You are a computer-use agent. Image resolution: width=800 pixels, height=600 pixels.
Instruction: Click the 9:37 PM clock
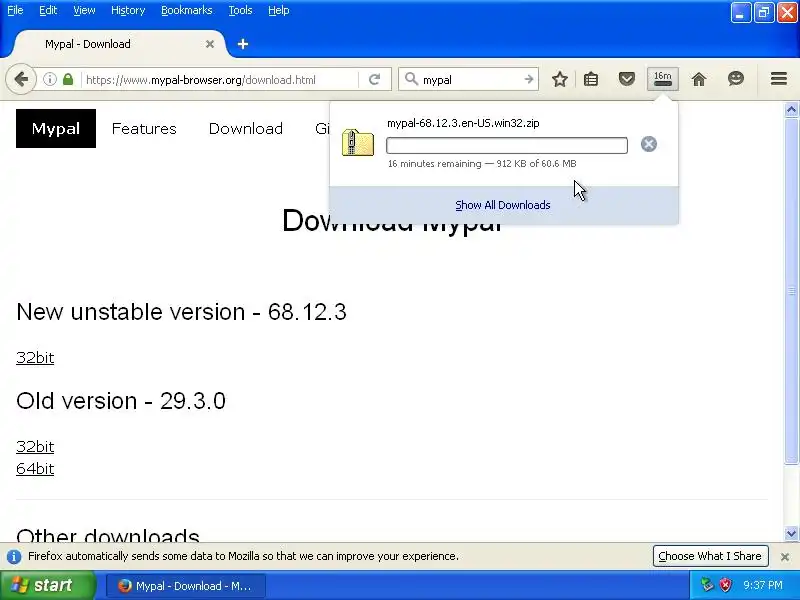pyautogui.click(x=763, y=585)
